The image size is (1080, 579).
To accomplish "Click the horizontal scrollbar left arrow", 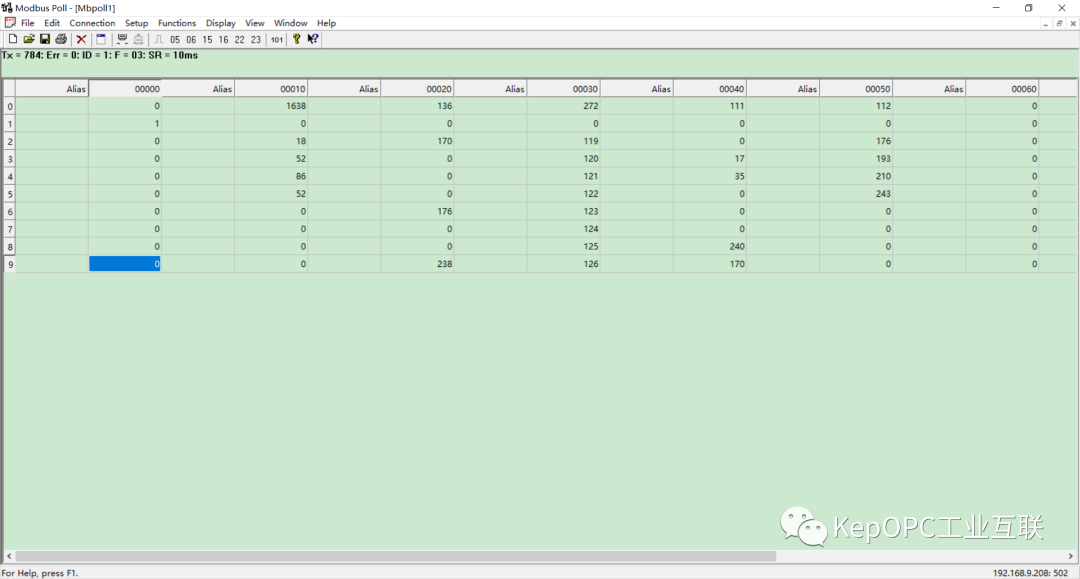I will tap(9, 556).
